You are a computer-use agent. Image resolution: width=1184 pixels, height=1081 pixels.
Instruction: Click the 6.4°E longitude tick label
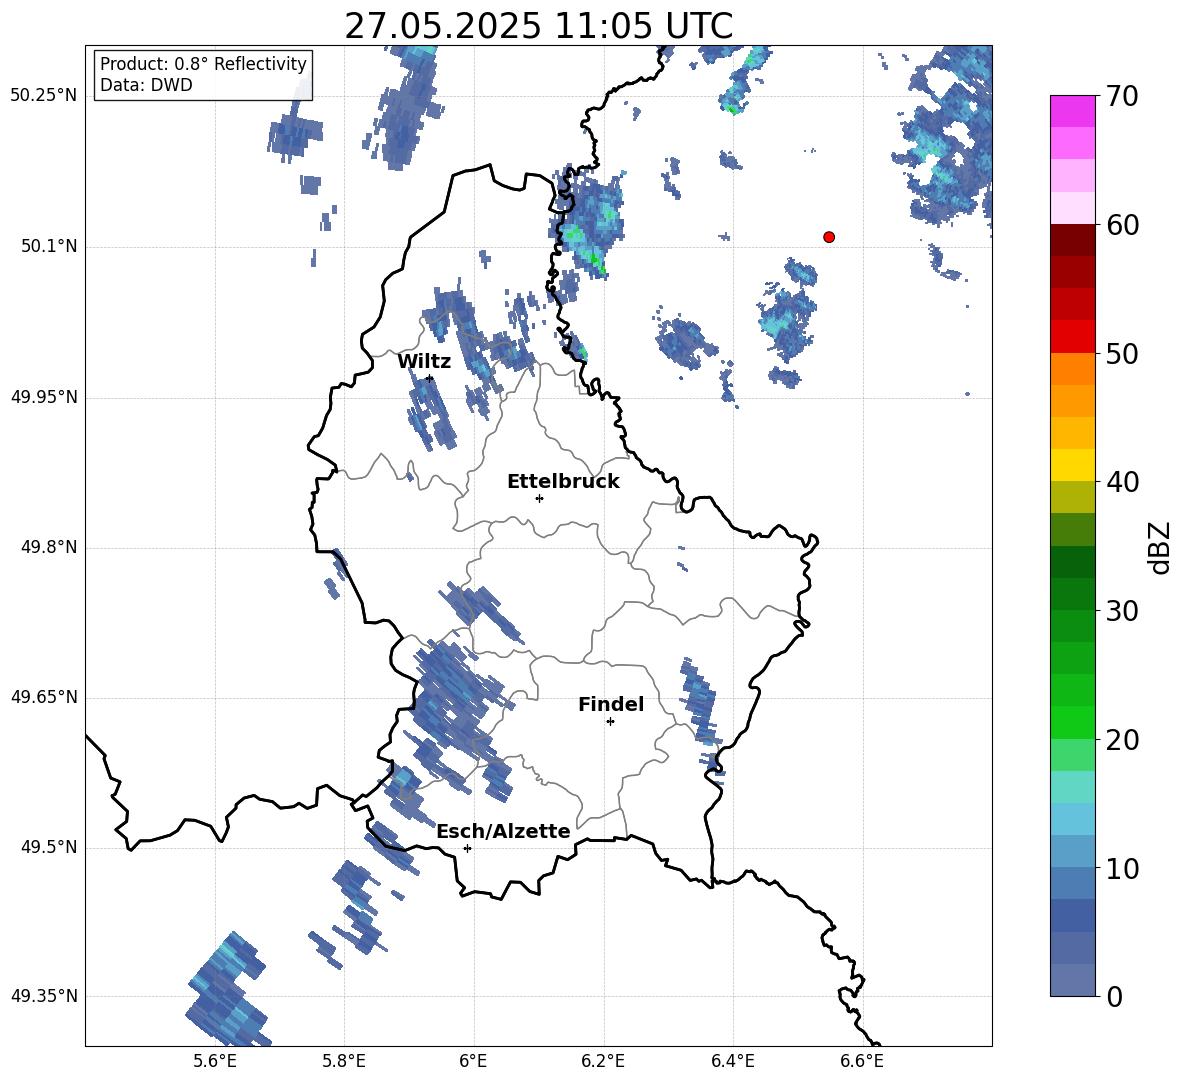click(732, 1061)
